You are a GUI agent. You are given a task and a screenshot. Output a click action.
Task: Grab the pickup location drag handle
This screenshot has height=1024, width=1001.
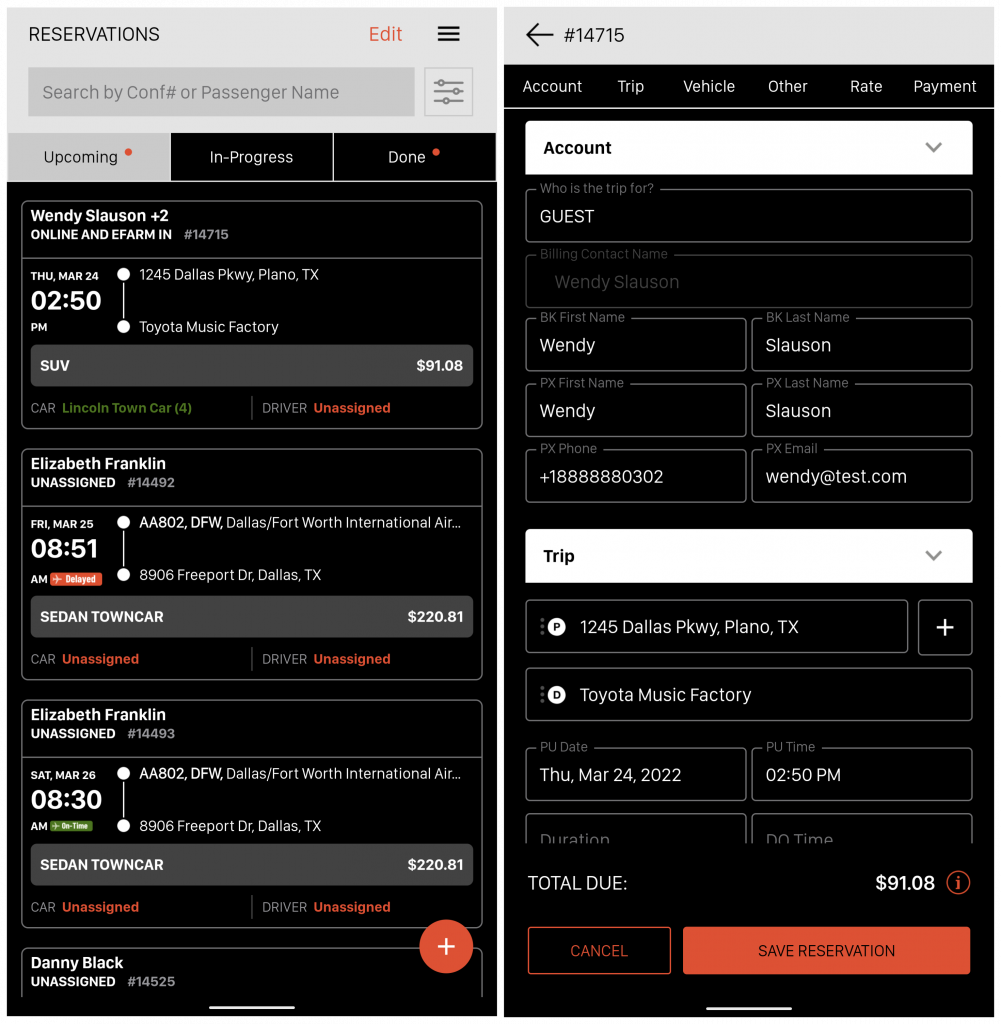543,627
